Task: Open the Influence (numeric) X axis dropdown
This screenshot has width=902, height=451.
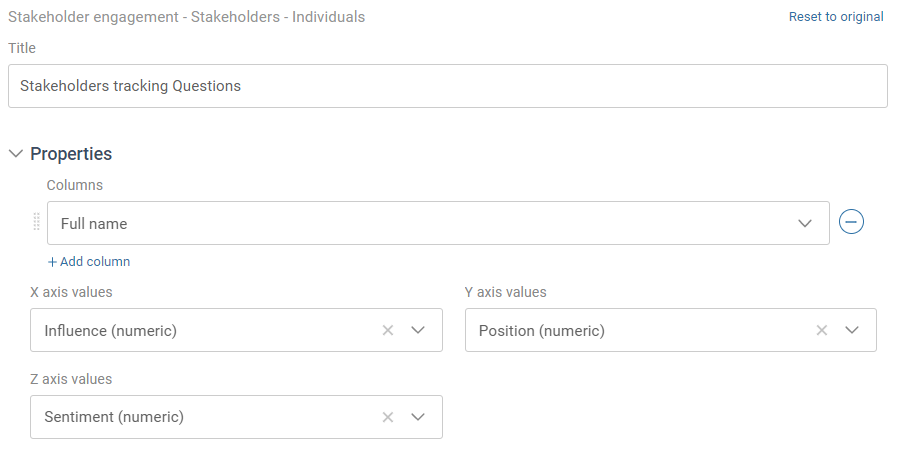Action: tap(236, 330)
